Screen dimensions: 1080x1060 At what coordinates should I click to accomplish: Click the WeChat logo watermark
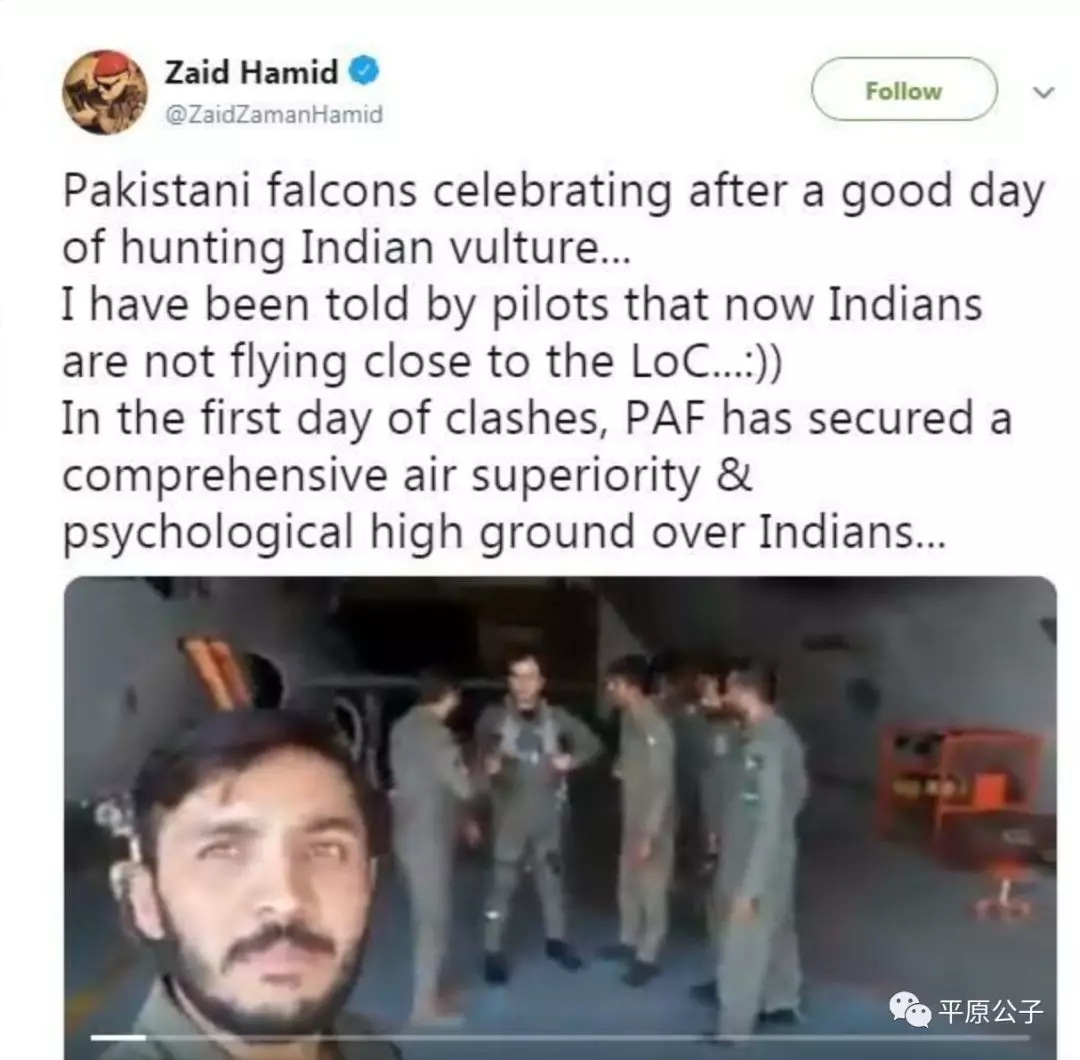pos(910,1010)
